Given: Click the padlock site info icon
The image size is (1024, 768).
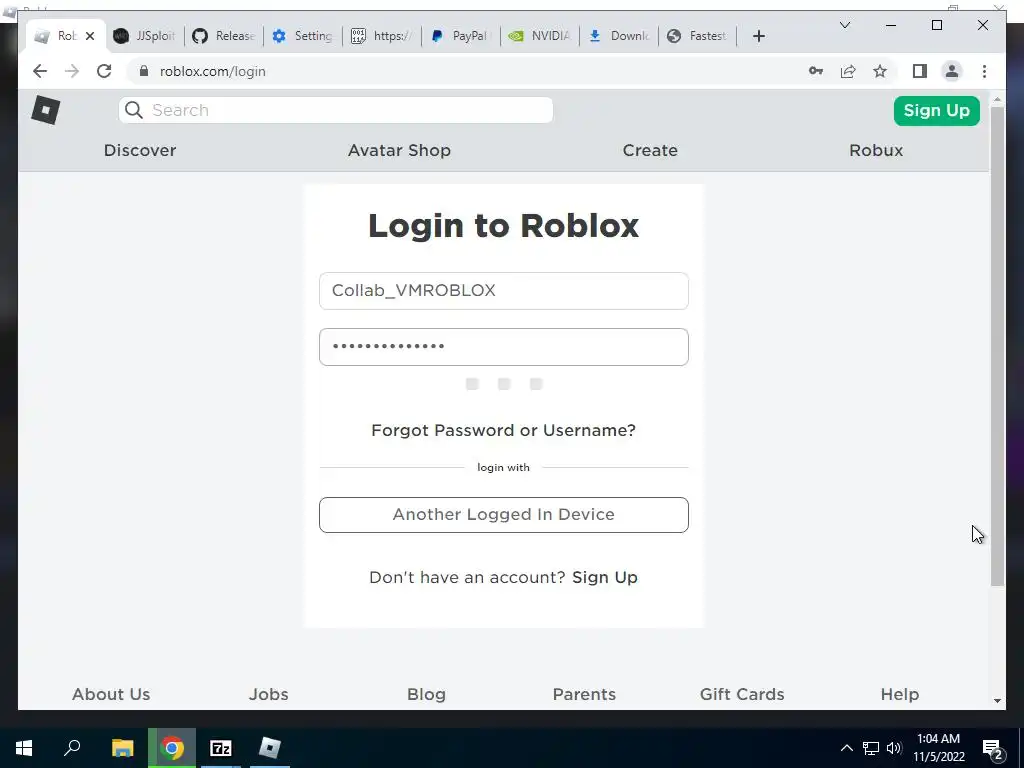Looking at the screenshot, I should [x=144, y=71].
